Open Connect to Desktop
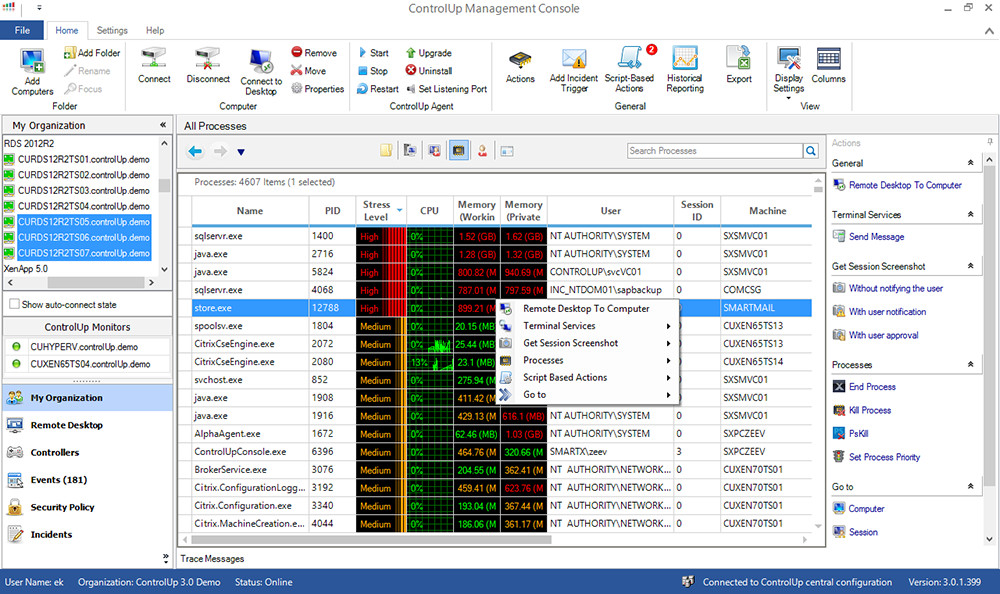Screen dimensions: 1000x594 (x=261, y=72)
